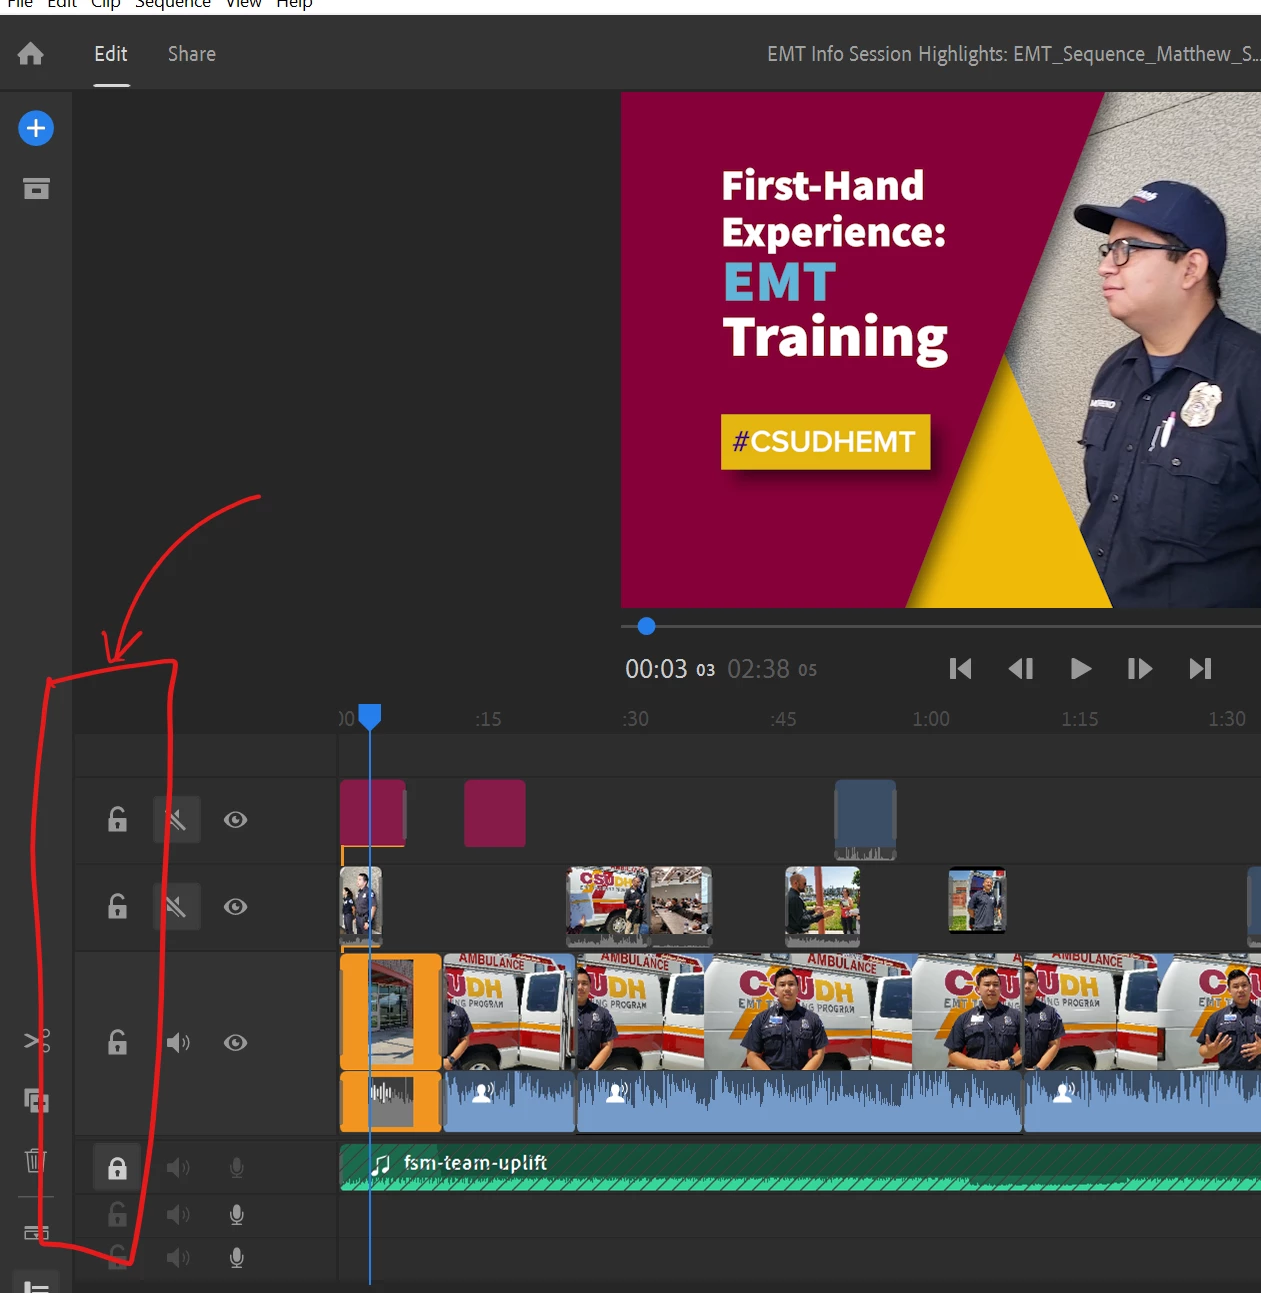Screen dimensions: 1261x1293
Task: Click the preview monitor EMT Training frame
Action: pyautogui.click(x=941, y=350)
